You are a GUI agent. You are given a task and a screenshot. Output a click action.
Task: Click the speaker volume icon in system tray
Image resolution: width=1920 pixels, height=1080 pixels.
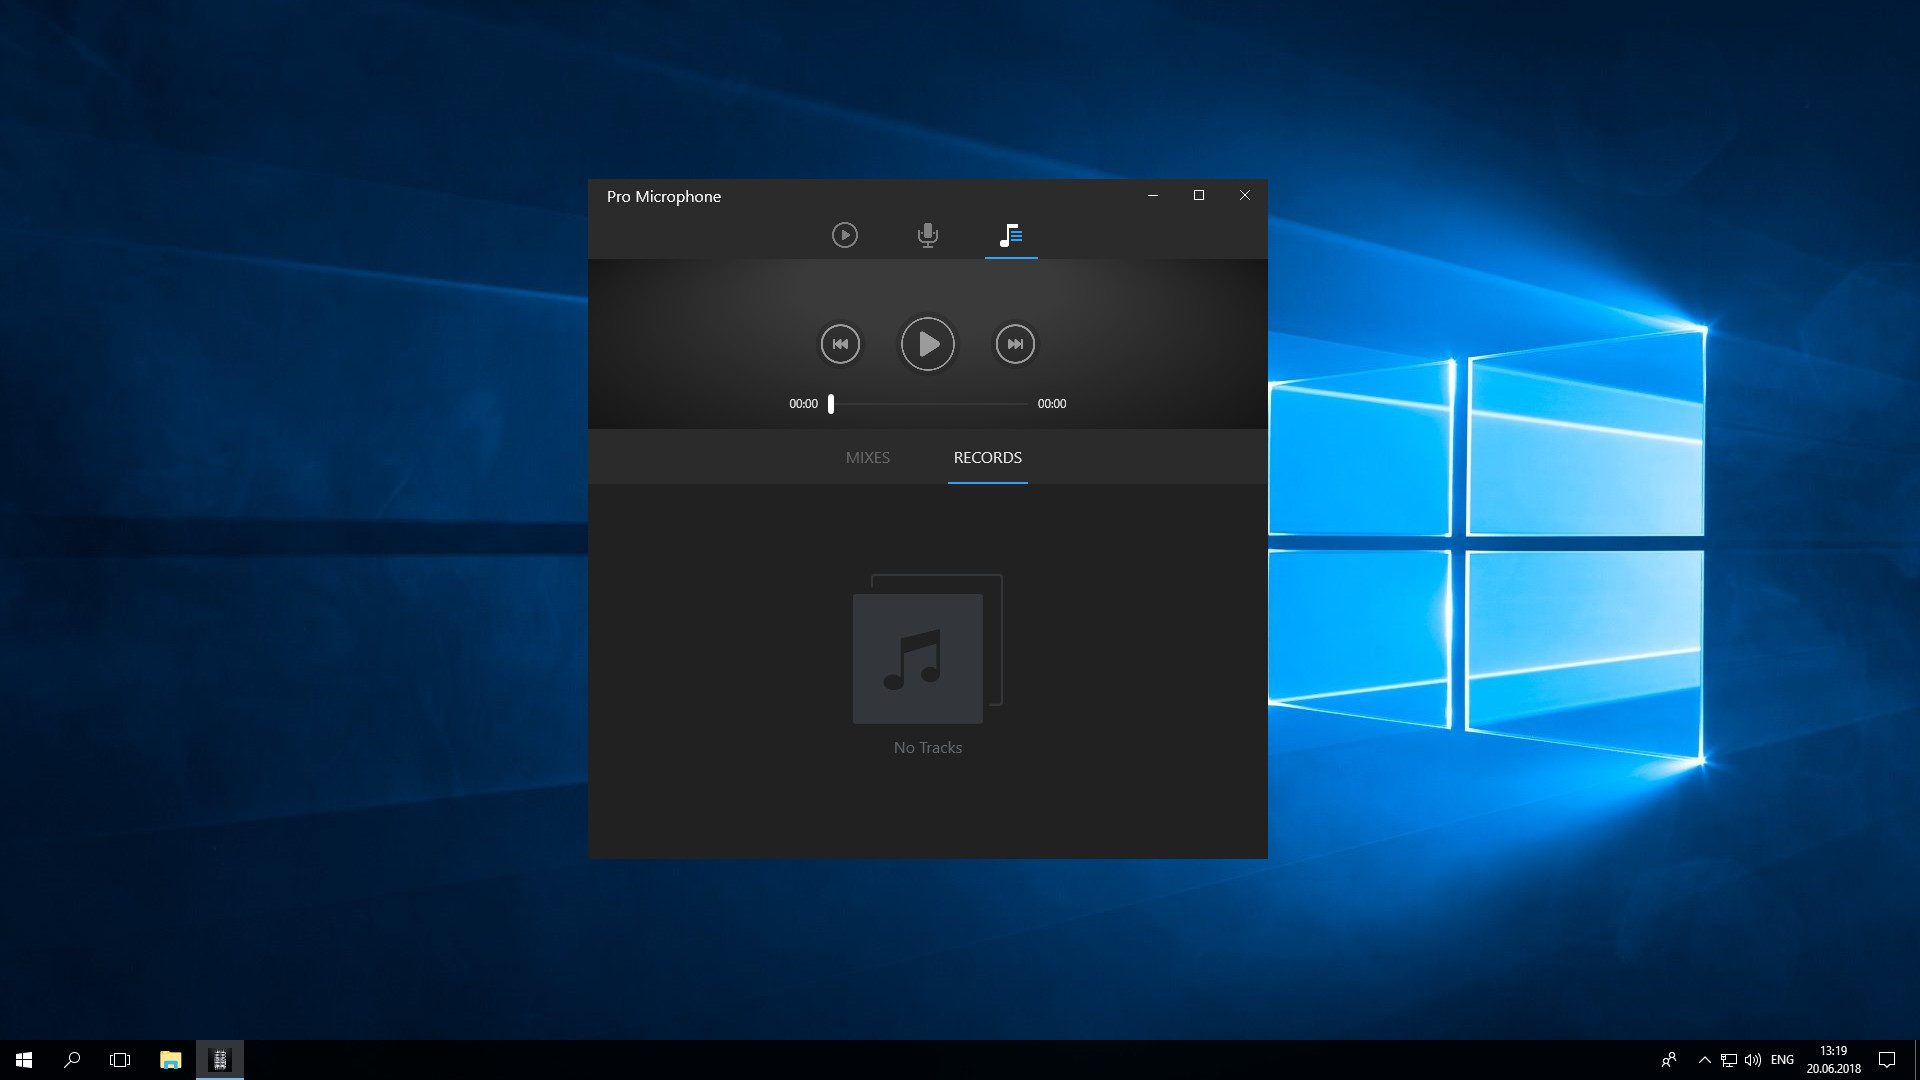1753,1059
